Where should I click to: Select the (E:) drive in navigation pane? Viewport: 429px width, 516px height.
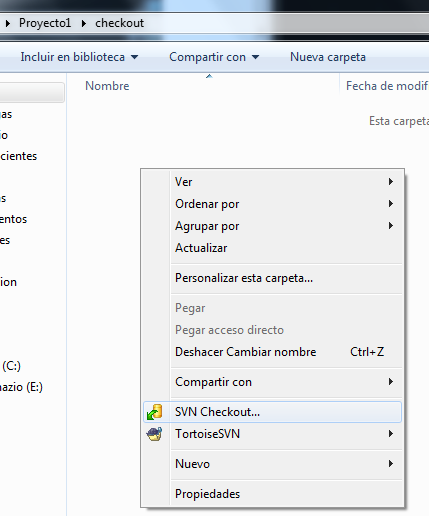click(x=21, y=387)
